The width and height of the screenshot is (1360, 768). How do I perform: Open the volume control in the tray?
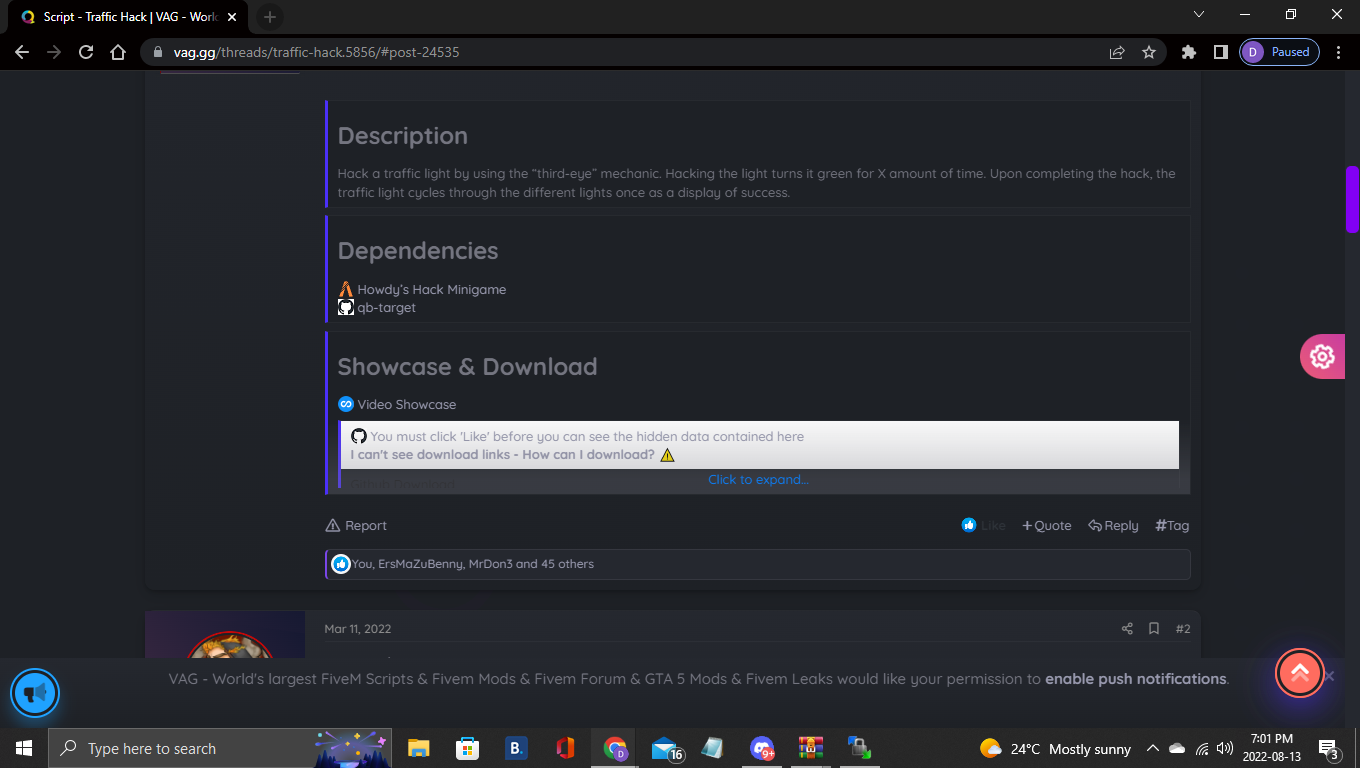1225,748
